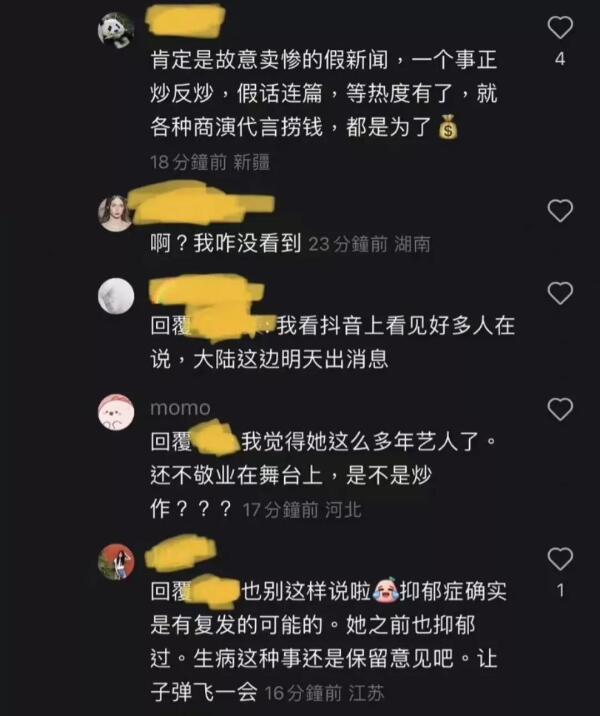Tap the reply text 让子弹飞一会
The height and width of the screenshot is (716, 600).
coord(323,676)
